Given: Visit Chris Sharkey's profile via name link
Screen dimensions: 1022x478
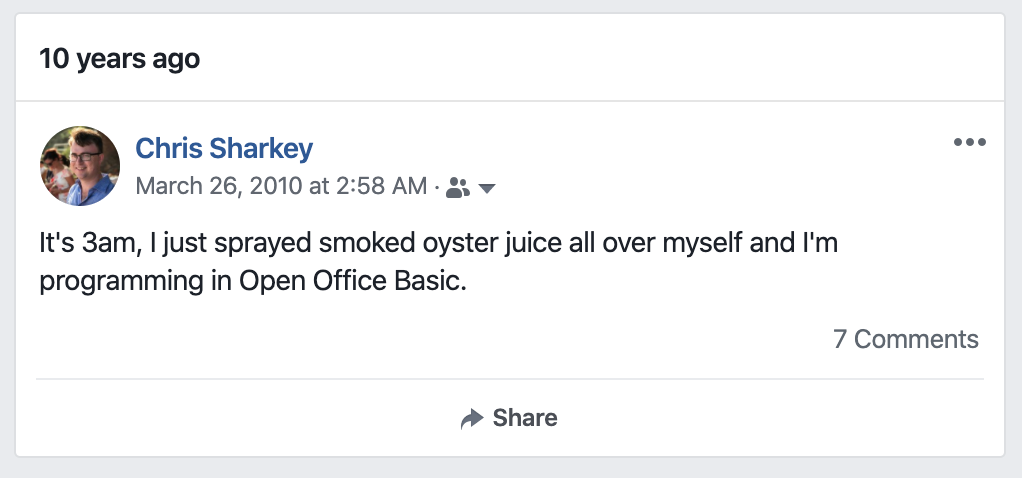Looking at the screenshot, I should click(224, 148).
